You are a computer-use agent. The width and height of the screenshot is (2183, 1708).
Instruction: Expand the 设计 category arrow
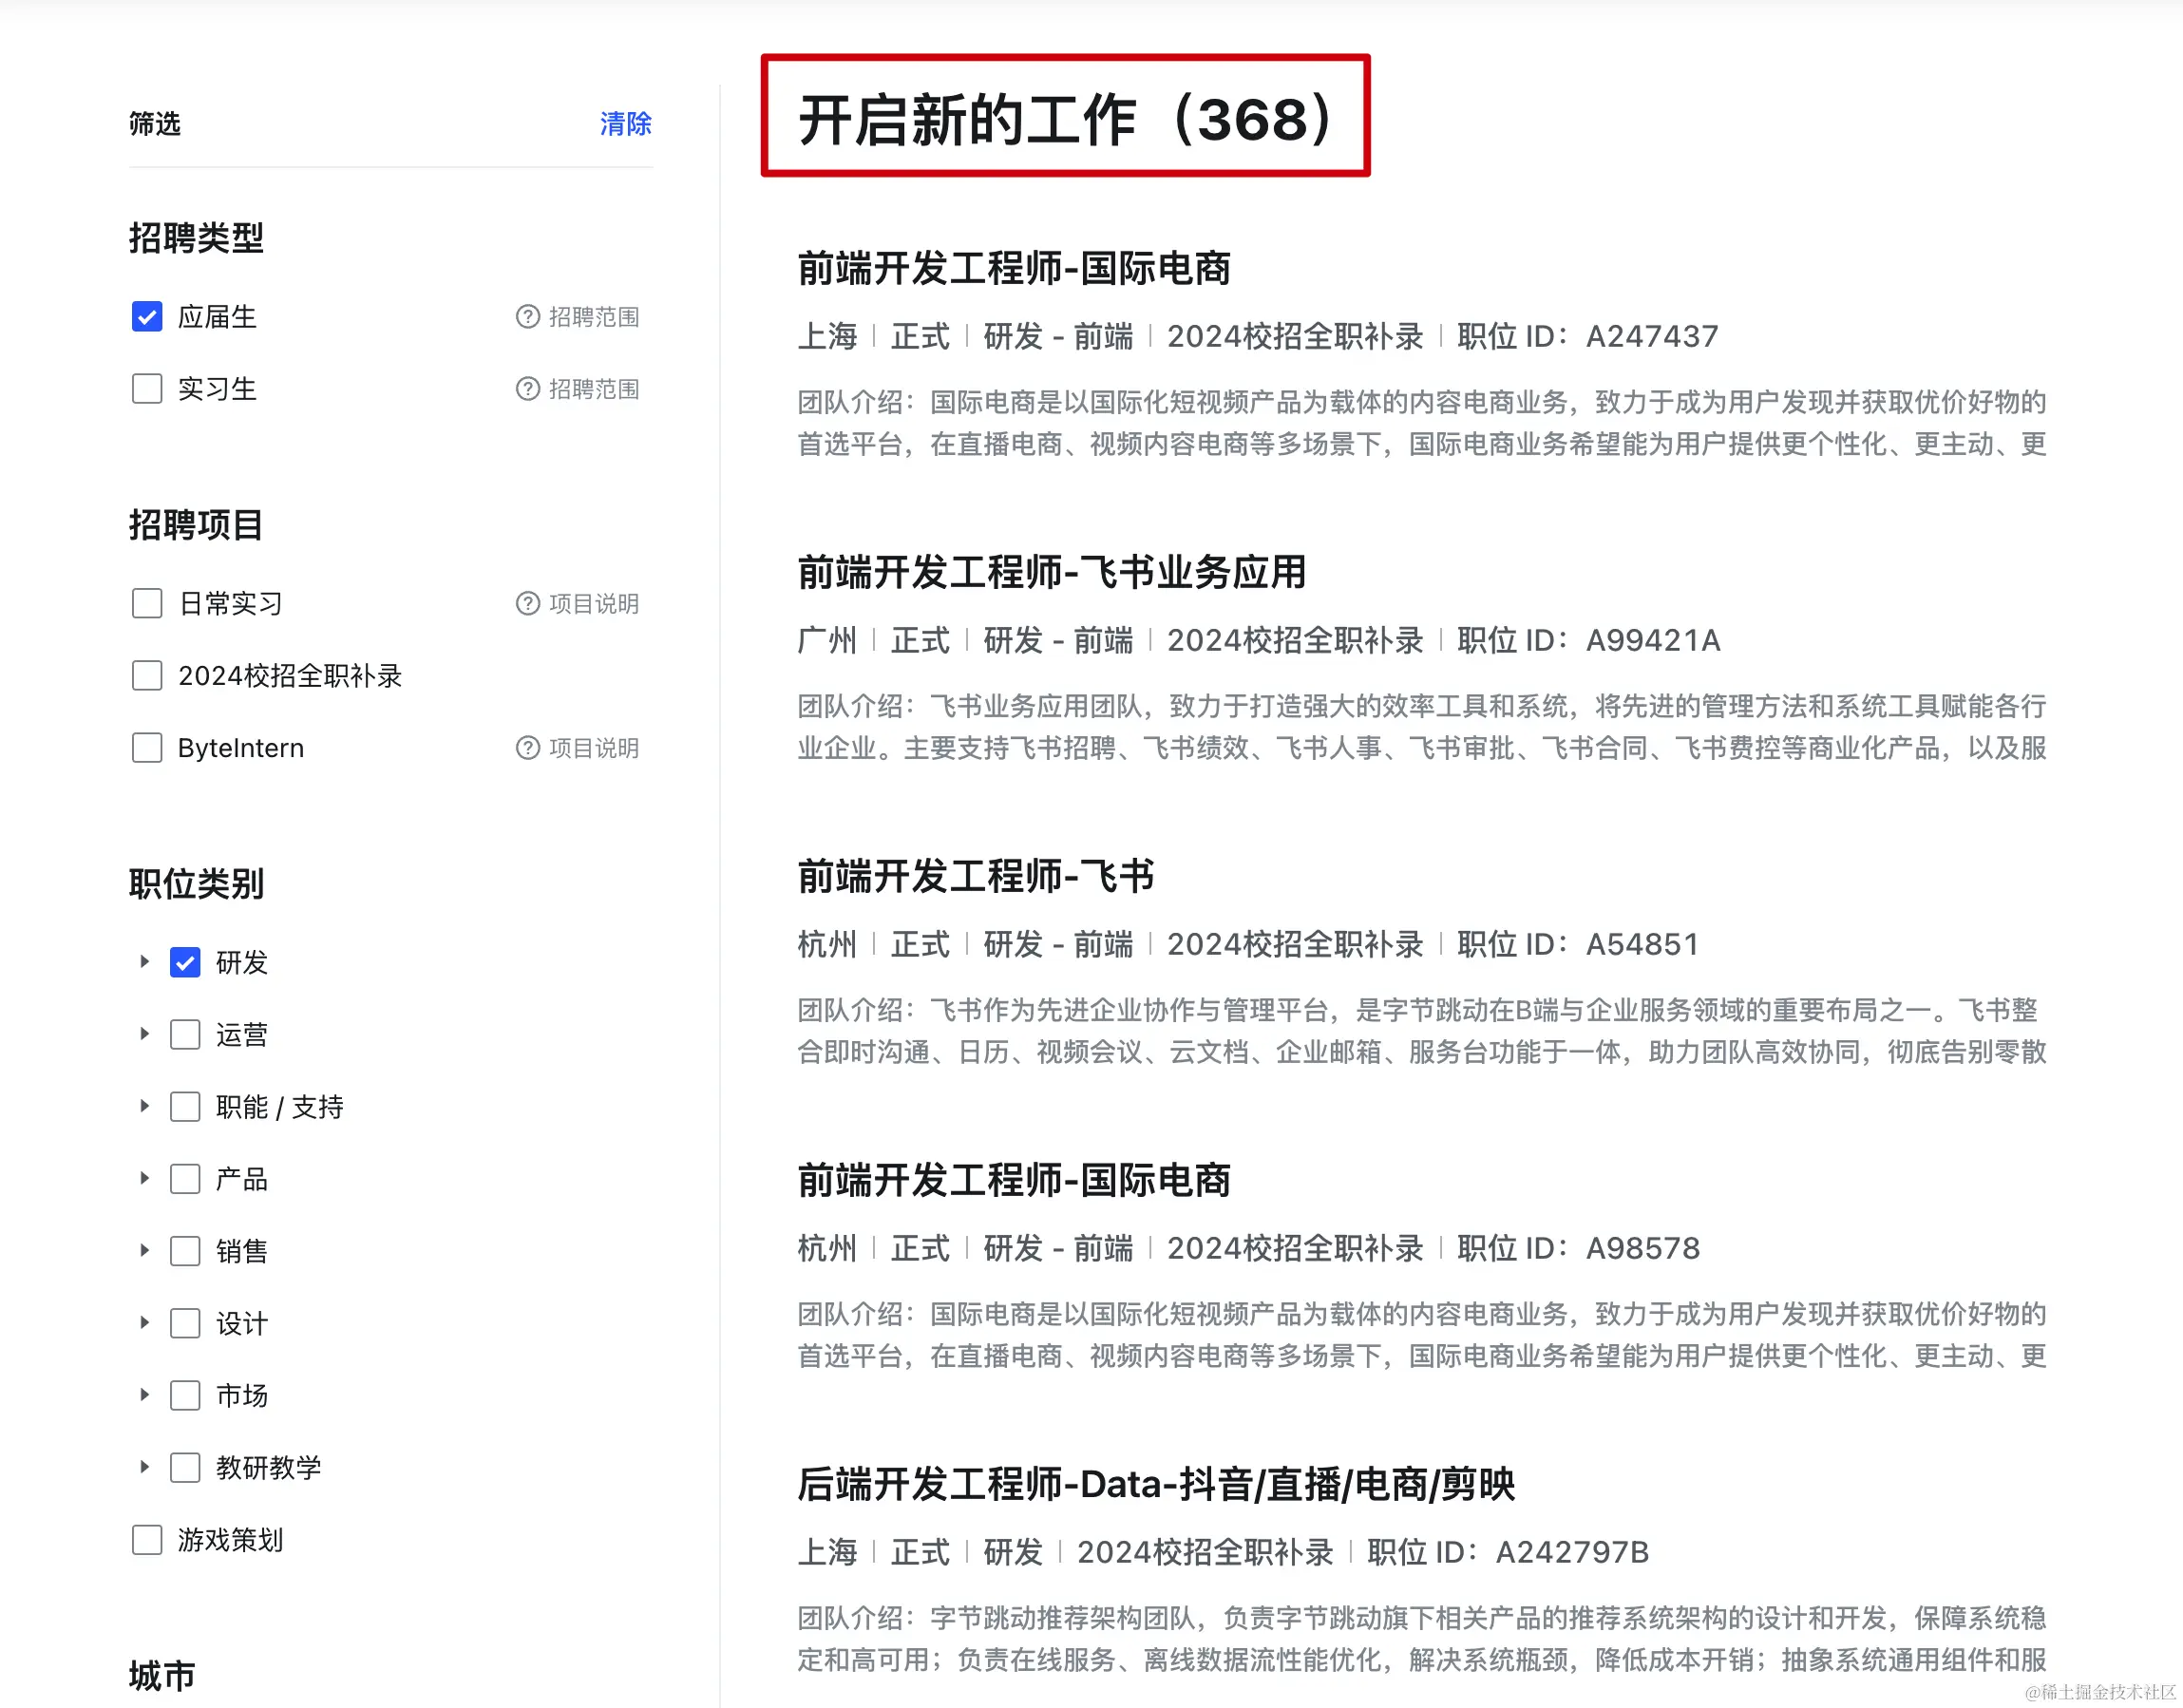click(144, 1323)
